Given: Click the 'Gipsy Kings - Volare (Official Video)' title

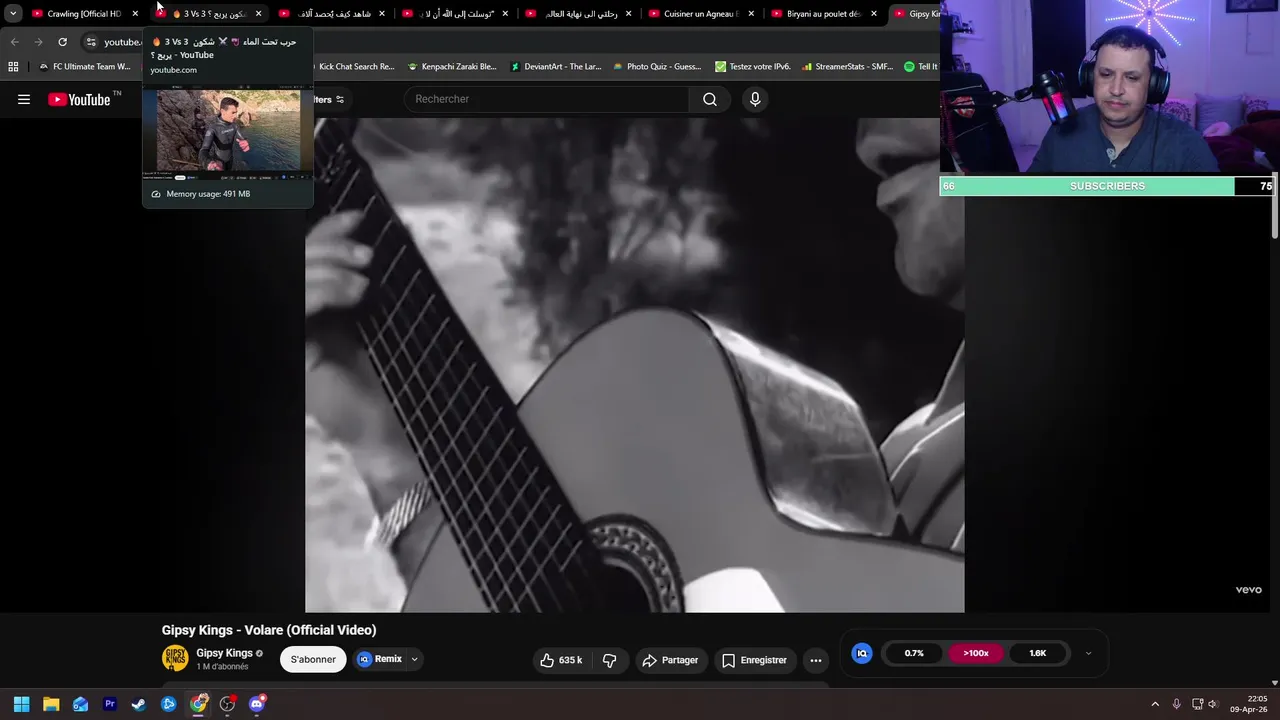Looking at the screenshot, I should coord(269,630).
